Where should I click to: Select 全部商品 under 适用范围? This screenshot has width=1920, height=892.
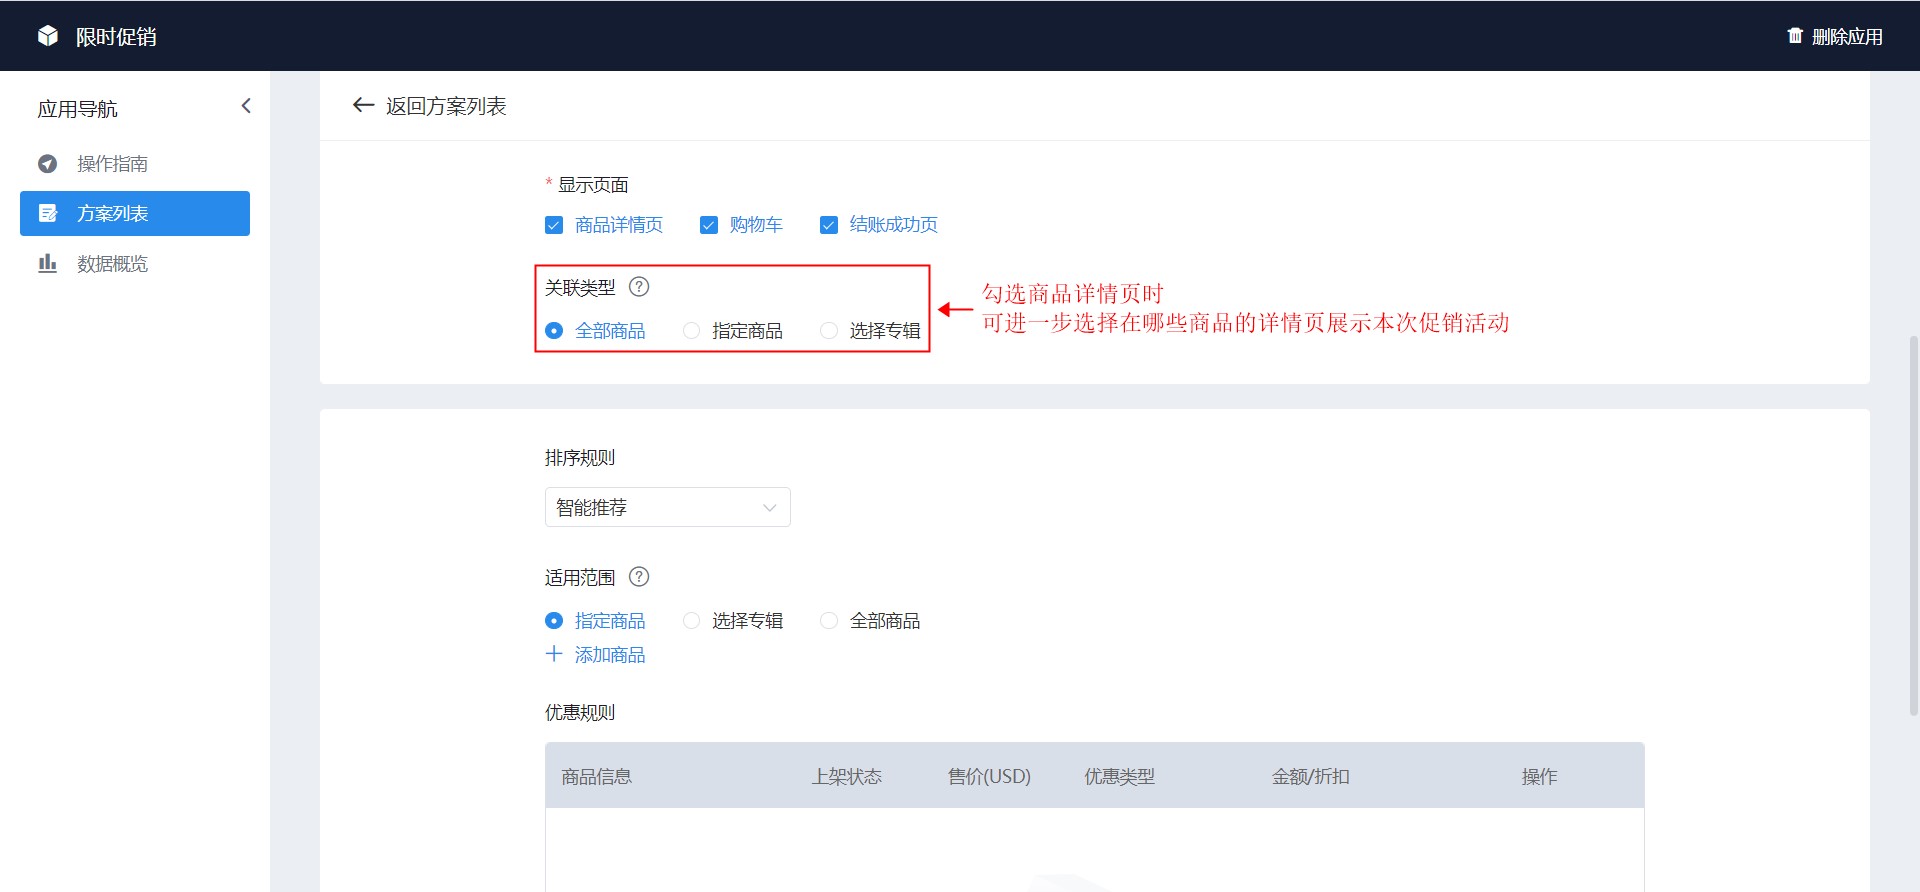829,620
